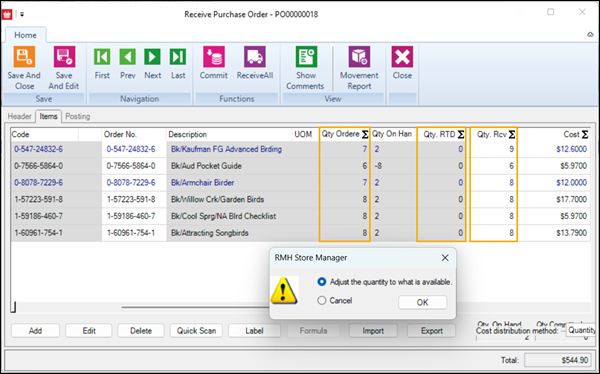Collapse the ribbon with the chevron
This screenshot has width=600, height=374.
[x=590, y=35]
